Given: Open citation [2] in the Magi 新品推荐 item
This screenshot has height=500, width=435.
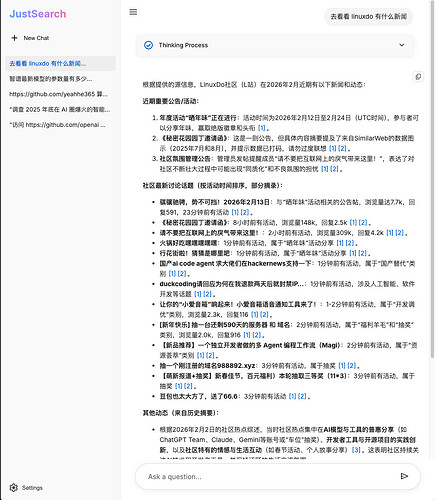Looking at the screenshot, I should coord(210,355).
